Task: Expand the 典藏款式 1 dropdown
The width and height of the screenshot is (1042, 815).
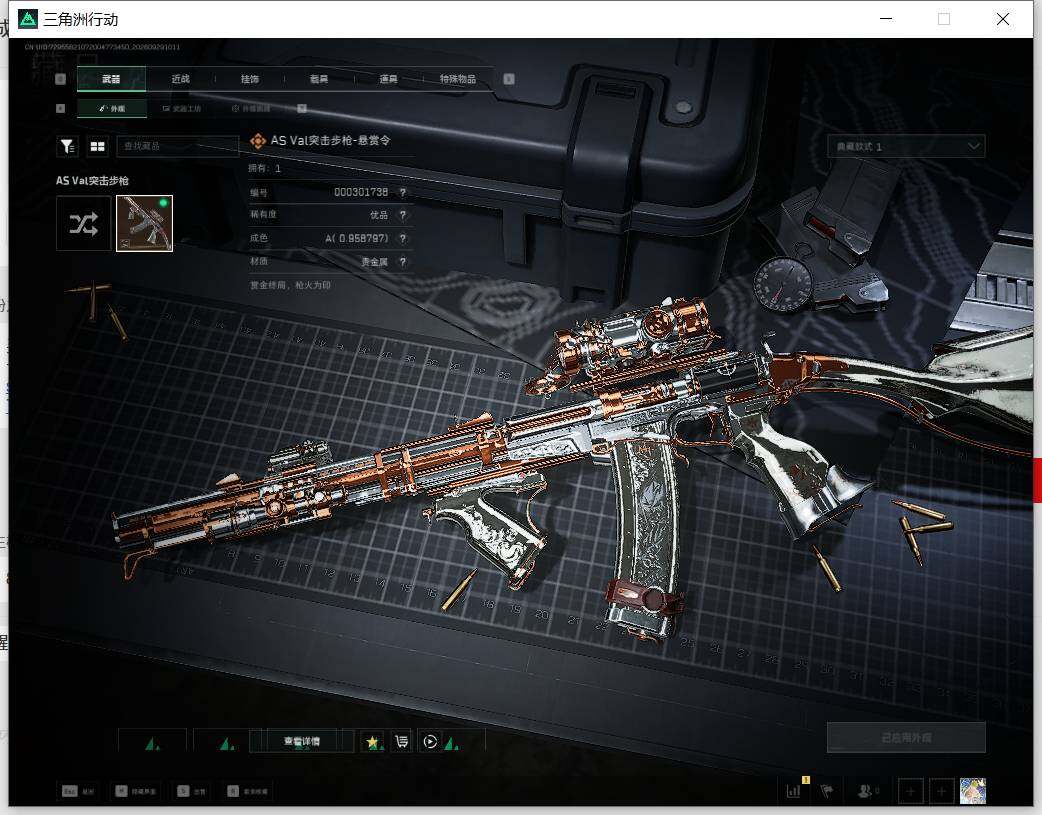Action: 906,146
